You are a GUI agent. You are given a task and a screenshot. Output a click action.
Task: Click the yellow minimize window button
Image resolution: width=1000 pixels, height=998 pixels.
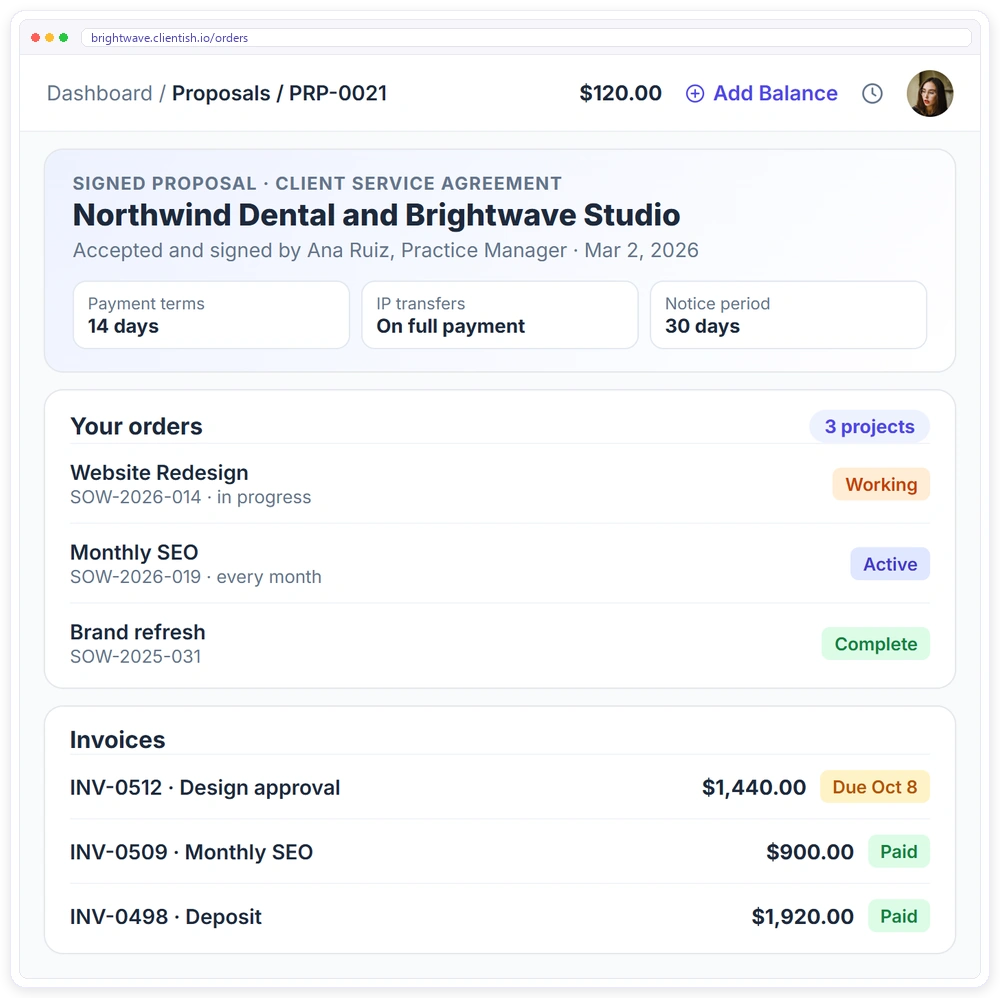click(50, 38)
